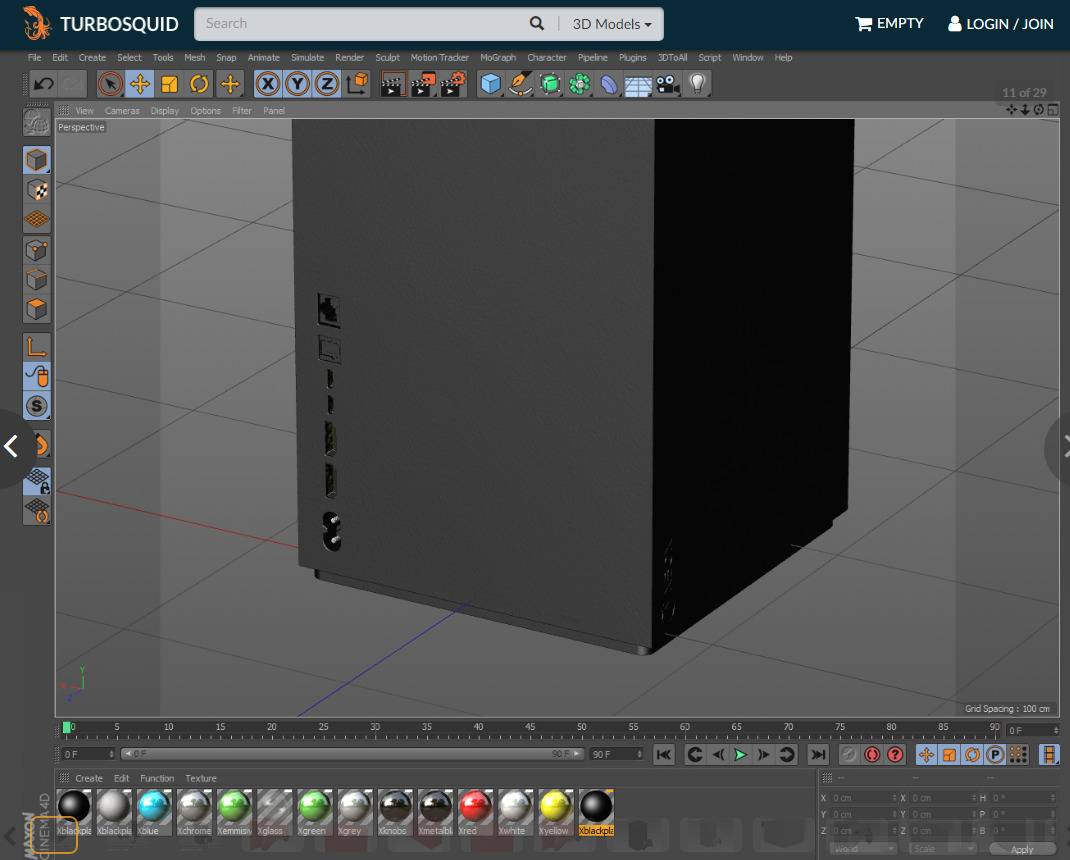This screenshot has height=860, width=1070.
Task: Click the Camera object icon
Action: [x=668, y=84]
